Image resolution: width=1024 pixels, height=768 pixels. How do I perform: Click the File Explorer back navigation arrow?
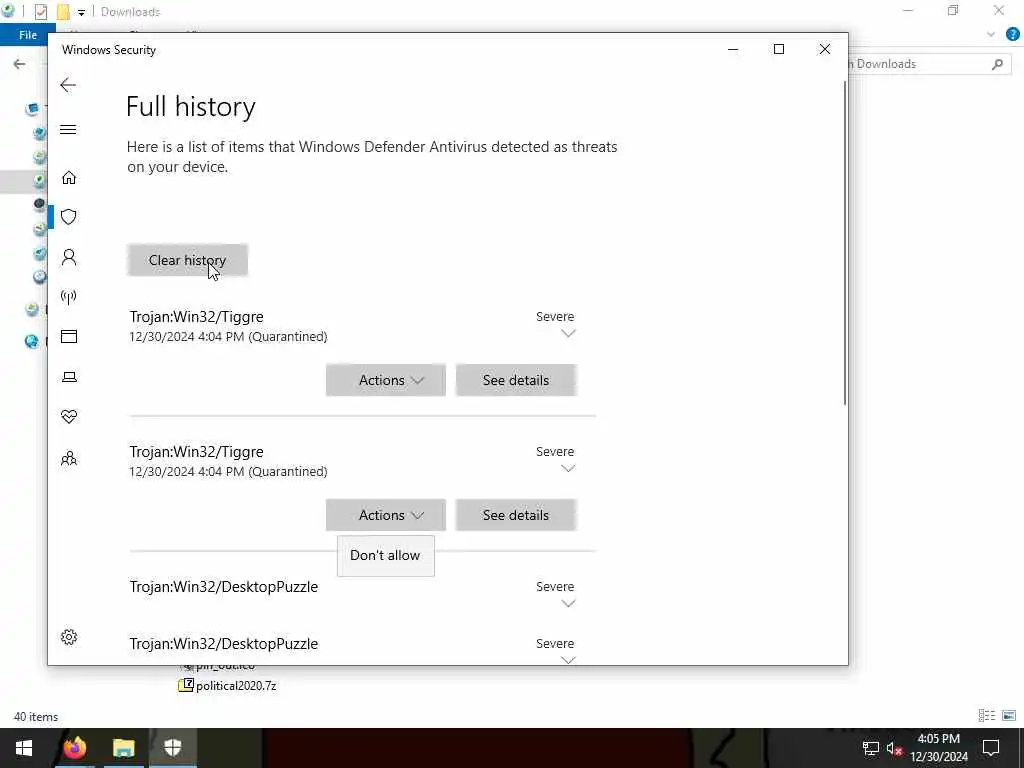tap(20, 64)
